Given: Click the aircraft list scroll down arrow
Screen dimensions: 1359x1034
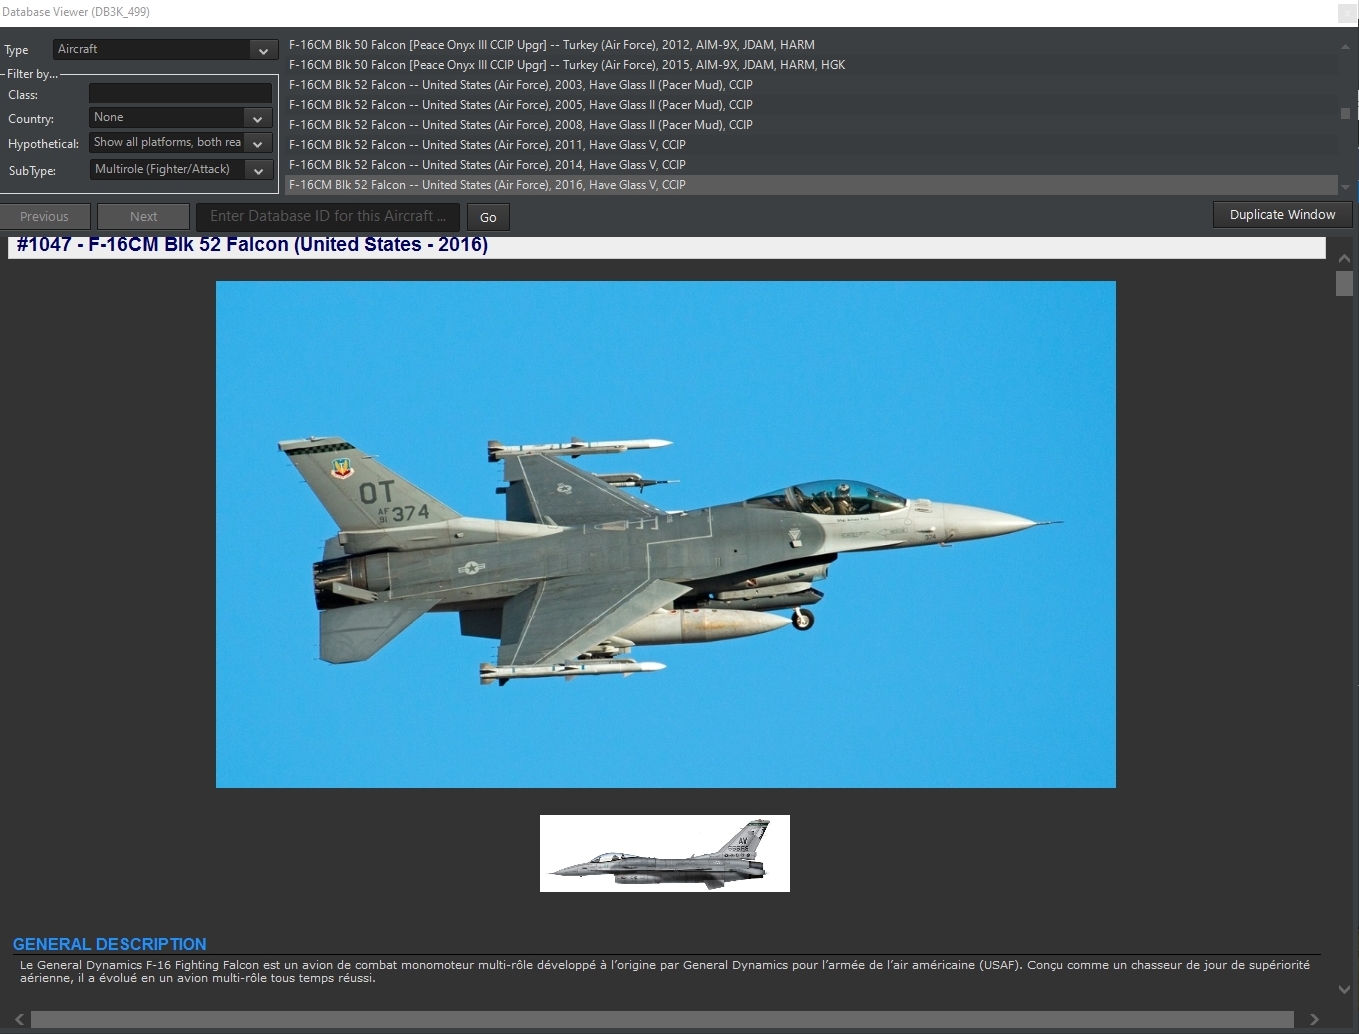Looking at the screenshot, I should [x=1345, y=187].
